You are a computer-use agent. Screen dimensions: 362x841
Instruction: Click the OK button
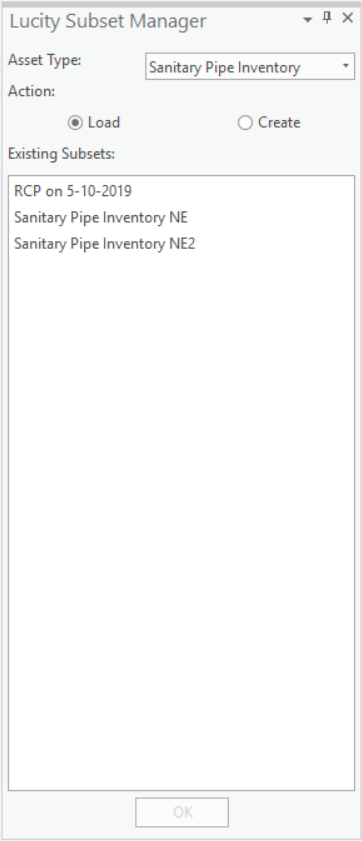182,812
